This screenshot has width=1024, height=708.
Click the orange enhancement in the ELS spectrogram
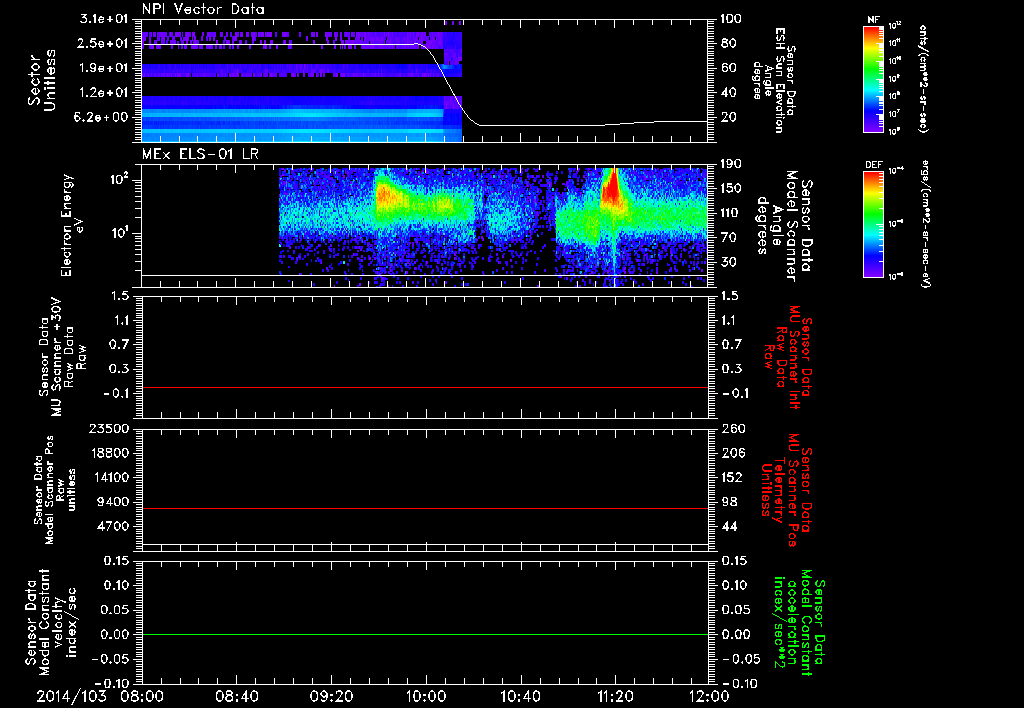click(x=385, y=196)
